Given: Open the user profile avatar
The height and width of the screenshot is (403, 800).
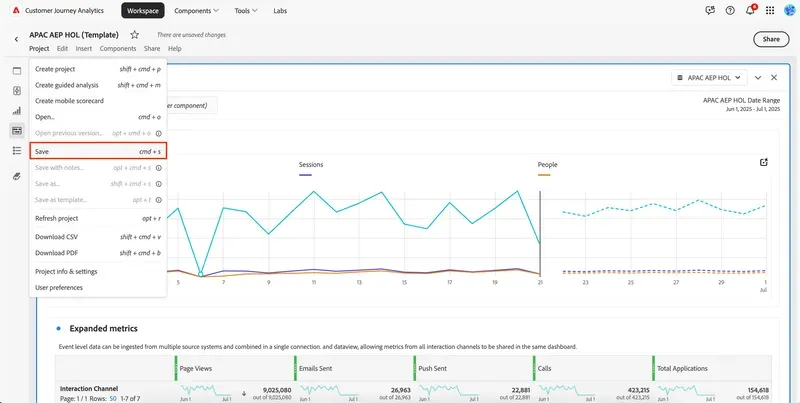Looking at the screenshot, I should [x=789, y=10].
